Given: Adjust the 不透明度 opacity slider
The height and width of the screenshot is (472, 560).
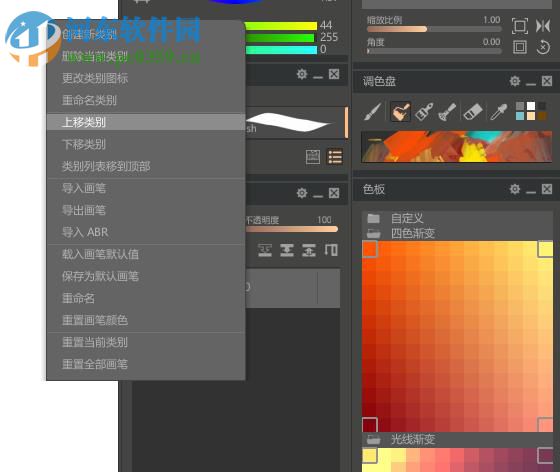Looking at the screenshot, I should pos(291,229).
